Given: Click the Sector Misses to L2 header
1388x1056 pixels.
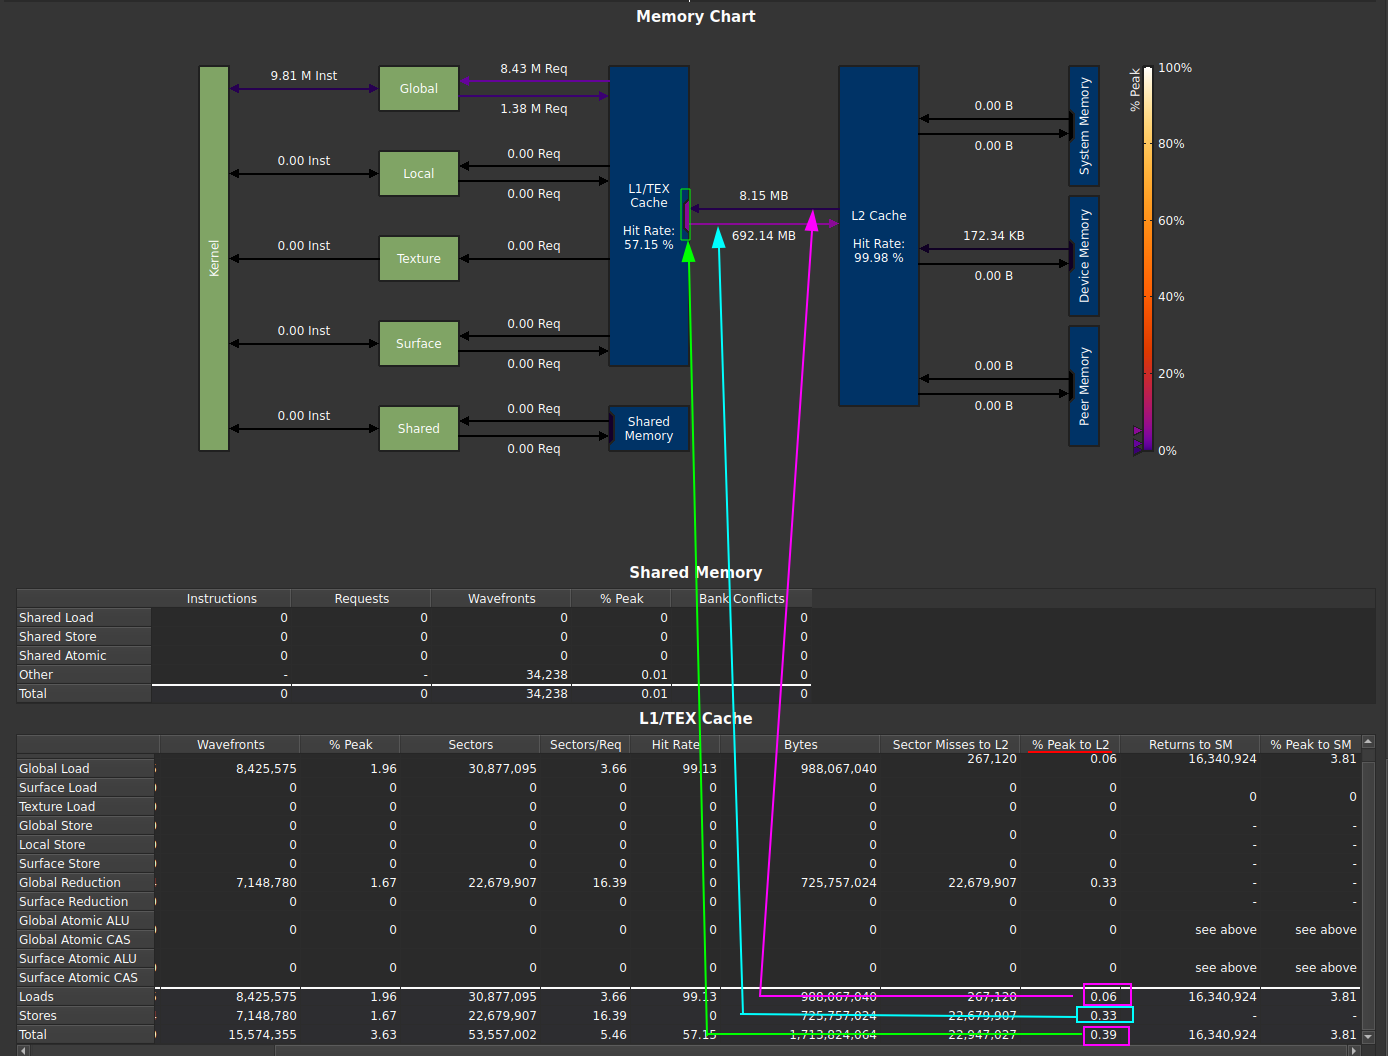Looking at the screenshot, I should (949, 745).
